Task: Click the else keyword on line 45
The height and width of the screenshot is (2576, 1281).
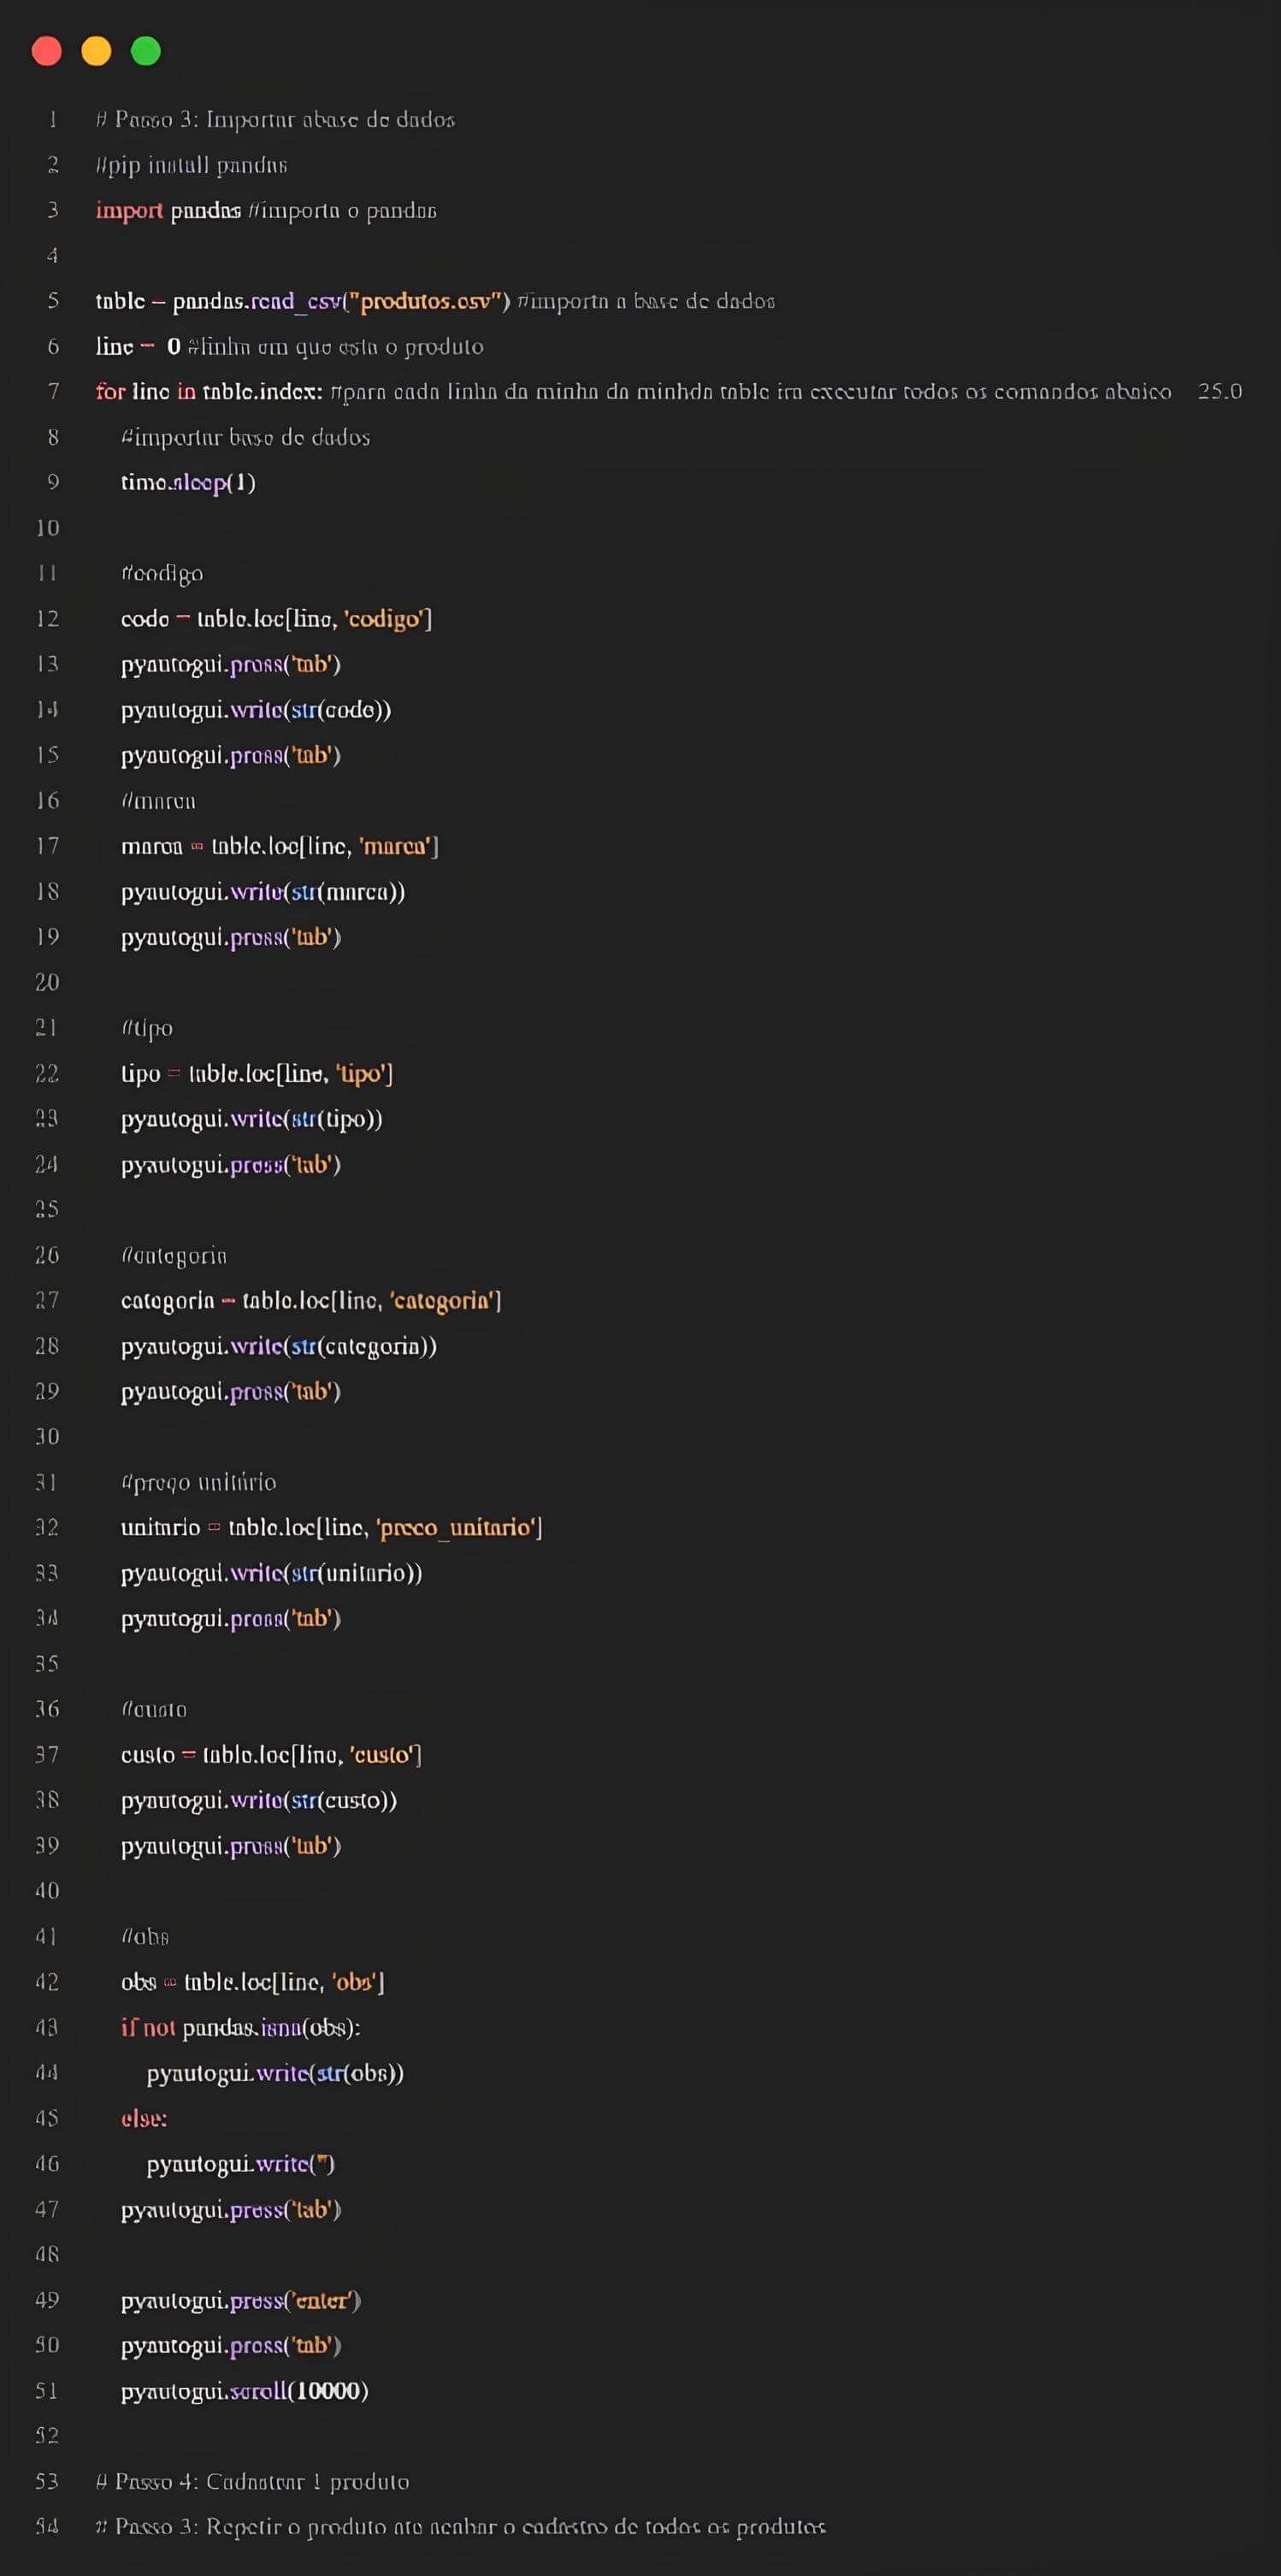Action: pyautogui.click(x=144, y=2118)
